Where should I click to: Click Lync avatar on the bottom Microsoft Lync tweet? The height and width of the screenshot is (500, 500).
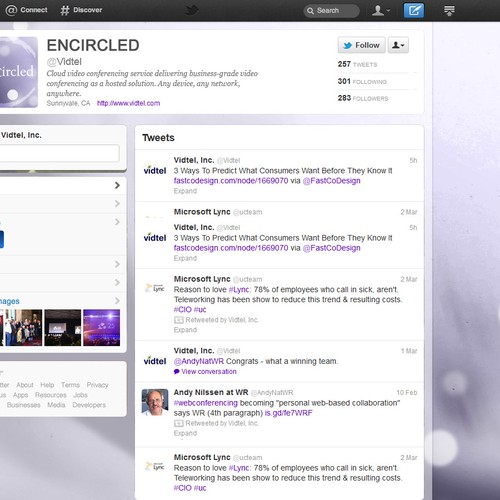tap(154, 466)
